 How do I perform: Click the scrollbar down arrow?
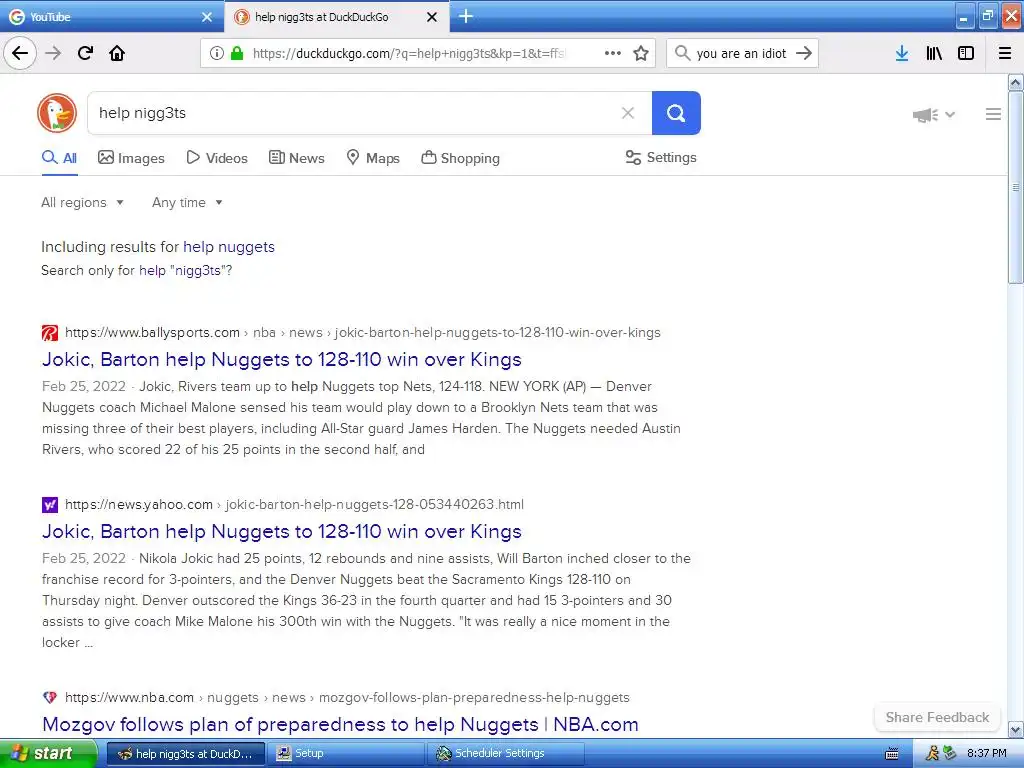[x=1015, y=729]
